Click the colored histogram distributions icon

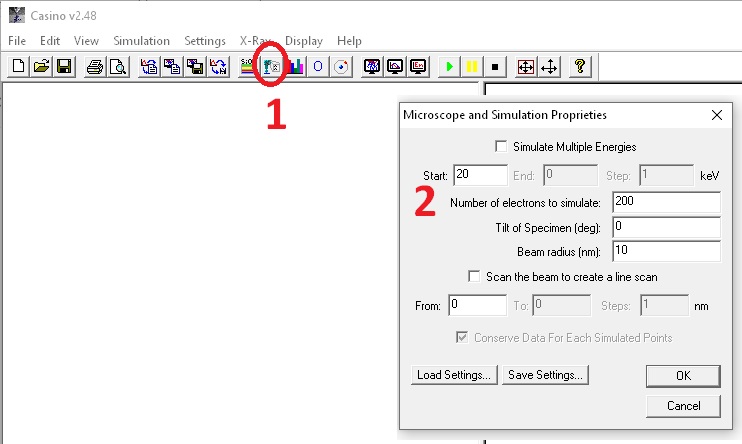295,66
